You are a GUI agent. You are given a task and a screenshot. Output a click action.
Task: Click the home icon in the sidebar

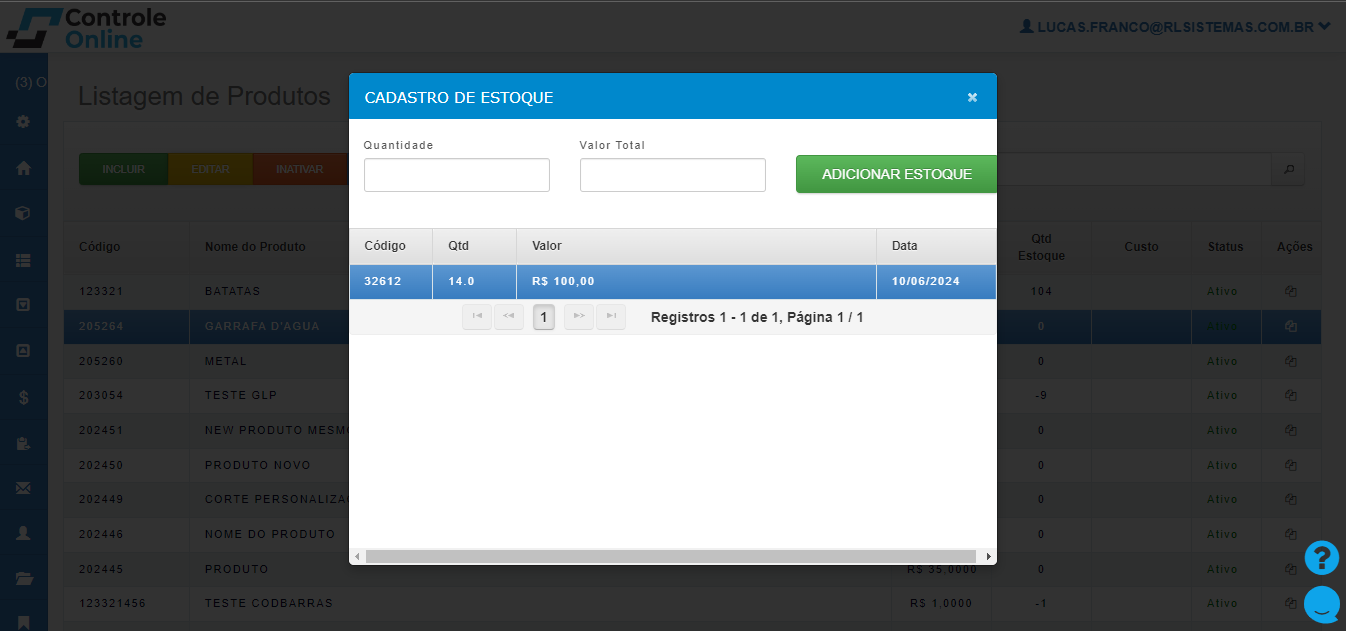24,168
